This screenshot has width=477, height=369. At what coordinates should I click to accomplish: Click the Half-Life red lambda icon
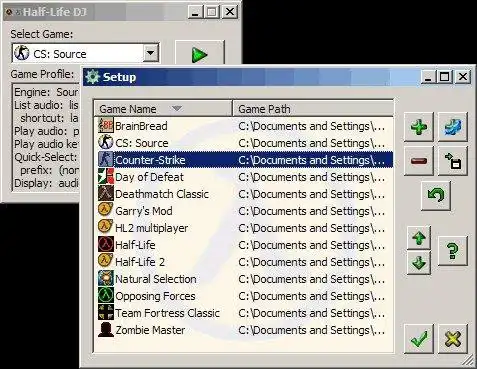106,244
